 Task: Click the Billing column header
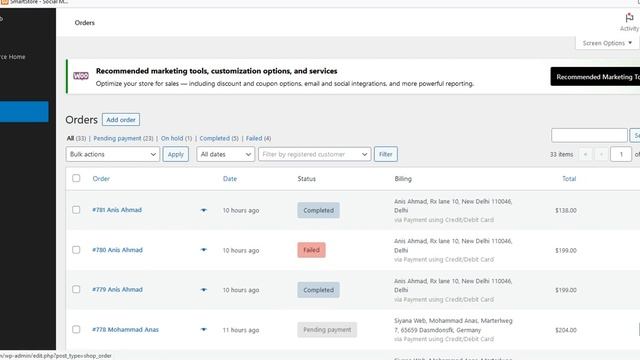(x=403, y=179)
